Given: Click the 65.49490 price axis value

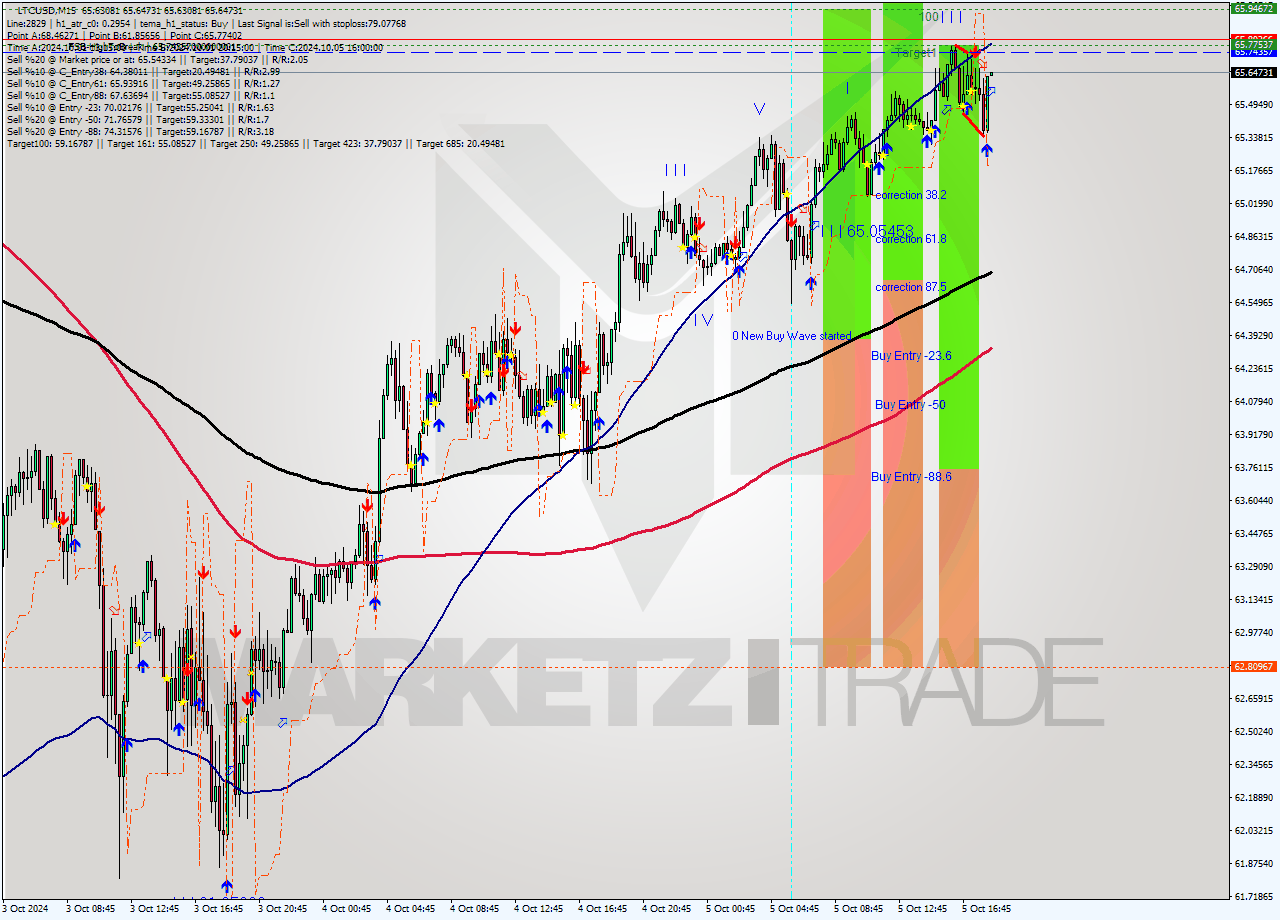Looking at the screenshot, I should click(x=1253, y=105).
